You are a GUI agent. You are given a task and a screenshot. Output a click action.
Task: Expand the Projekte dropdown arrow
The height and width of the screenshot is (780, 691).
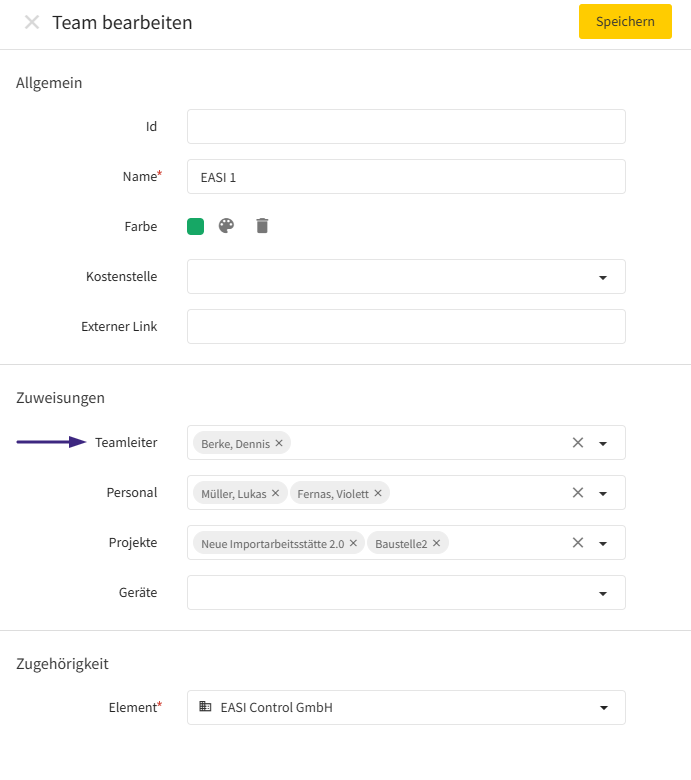coord(603,543)
